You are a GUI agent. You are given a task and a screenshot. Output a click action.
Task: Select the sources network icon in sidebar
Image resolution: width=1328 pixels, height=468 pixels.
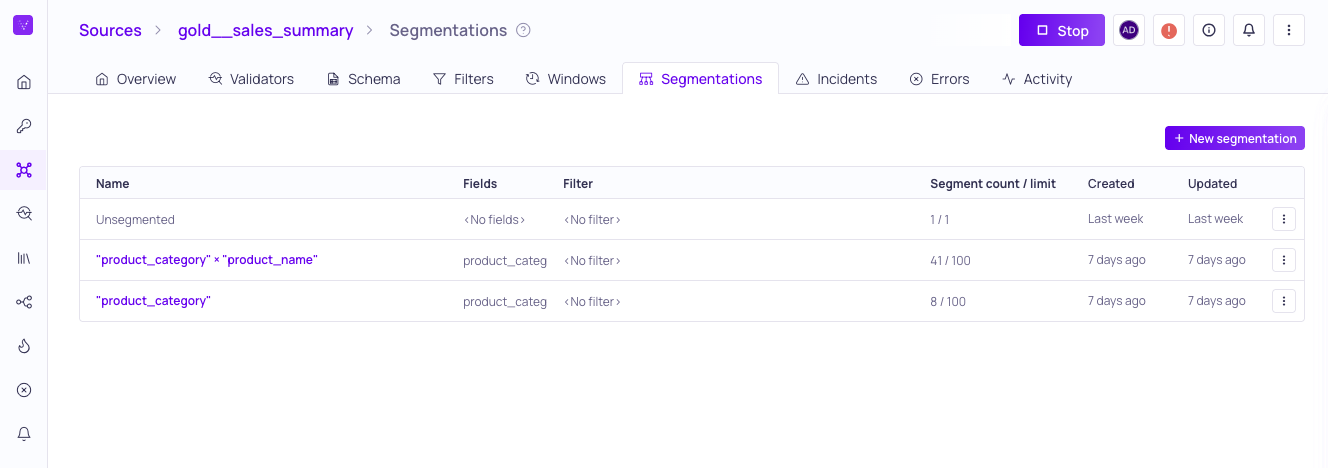coord(24,170)
